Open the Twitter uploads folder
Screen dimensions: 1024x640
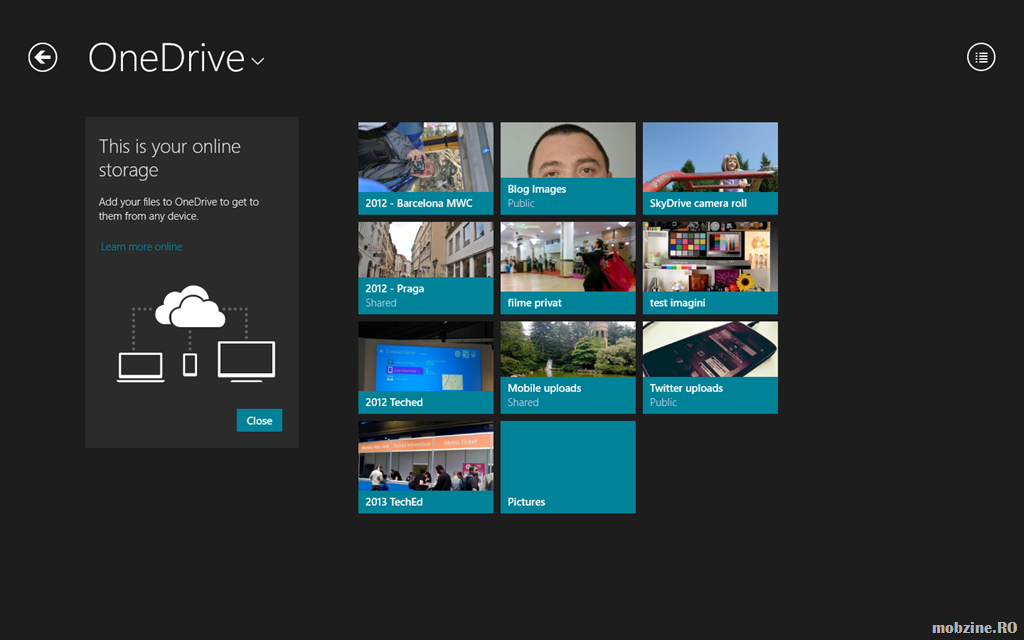click(x=711, y=368)
